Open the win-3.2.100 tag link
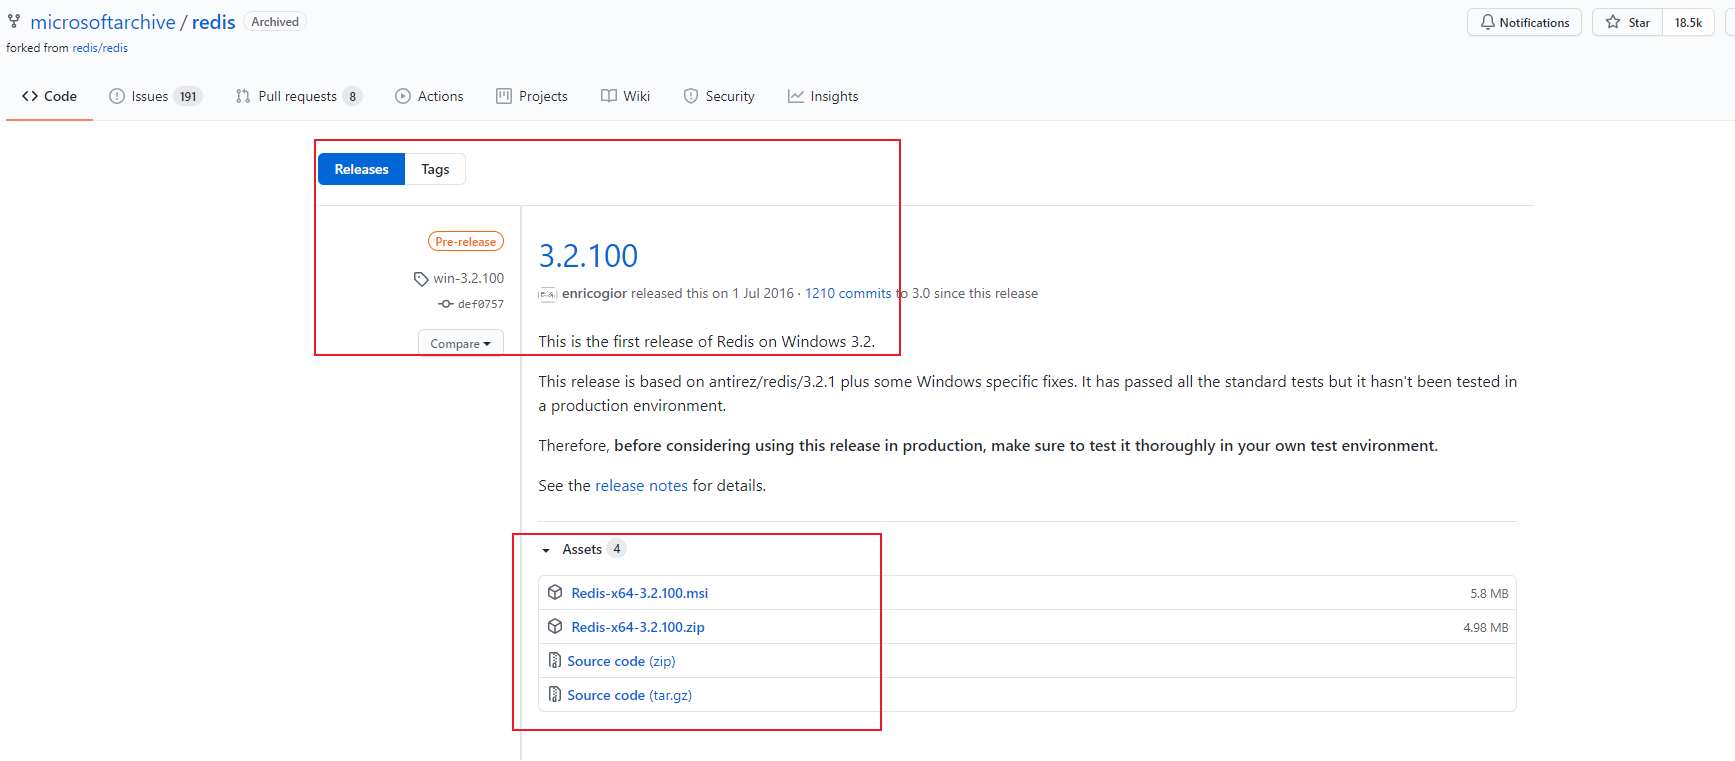The height and width of the screenshot is (761, 1735). click(x=468, y=278)
